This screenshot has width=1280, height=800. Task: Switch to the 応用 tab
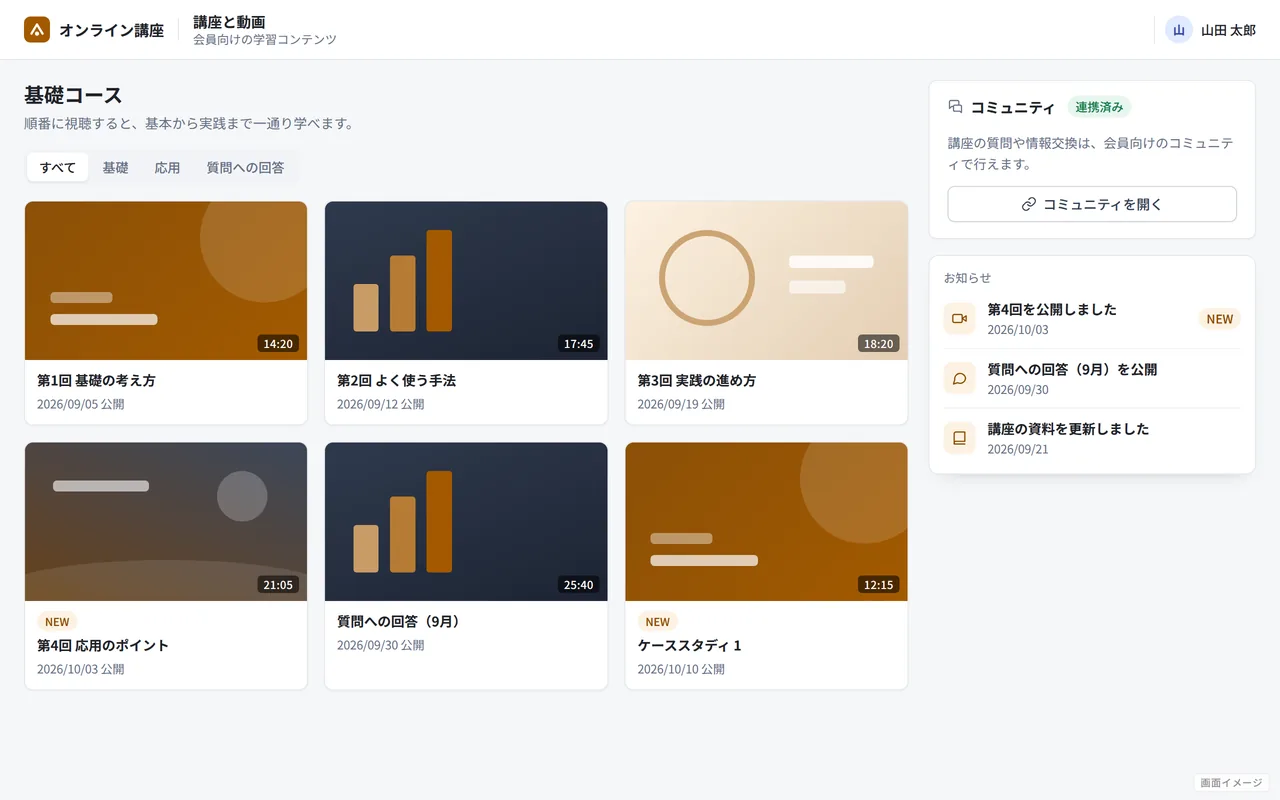[x=167, y=168]
